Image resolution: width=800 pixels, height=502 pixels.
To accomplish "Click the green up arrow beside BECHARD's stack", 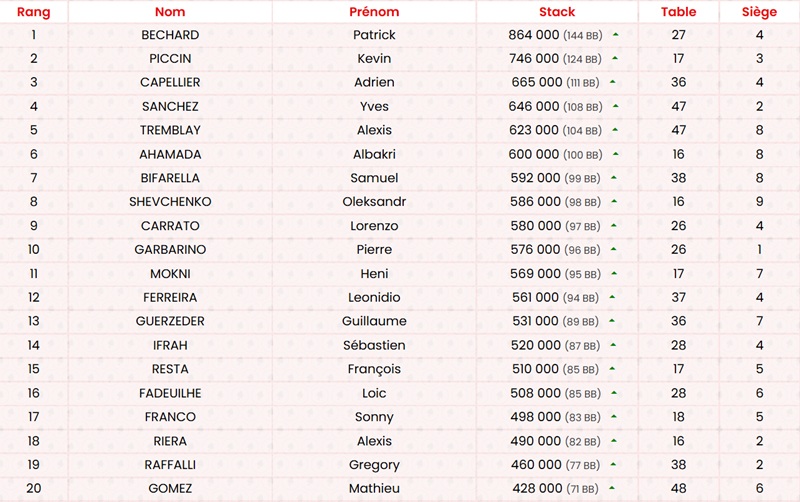I will coord(616,35).
